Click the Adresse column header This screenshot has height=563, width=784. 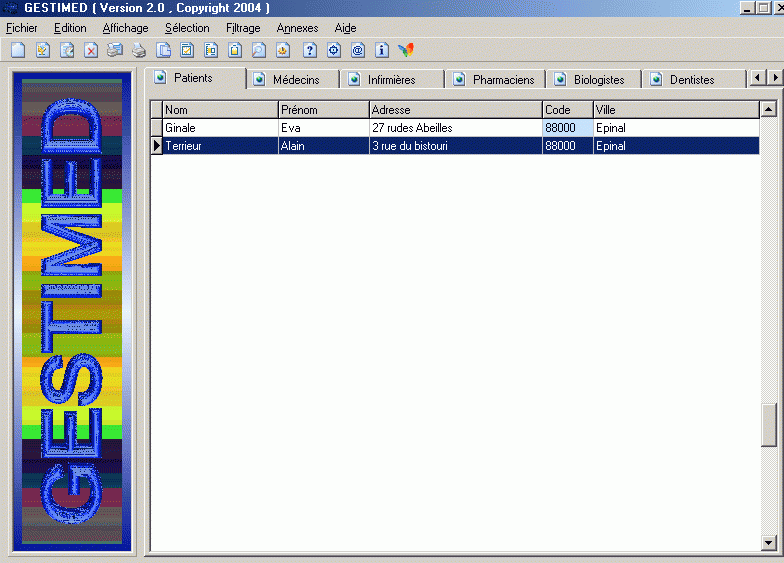point(456,110)
